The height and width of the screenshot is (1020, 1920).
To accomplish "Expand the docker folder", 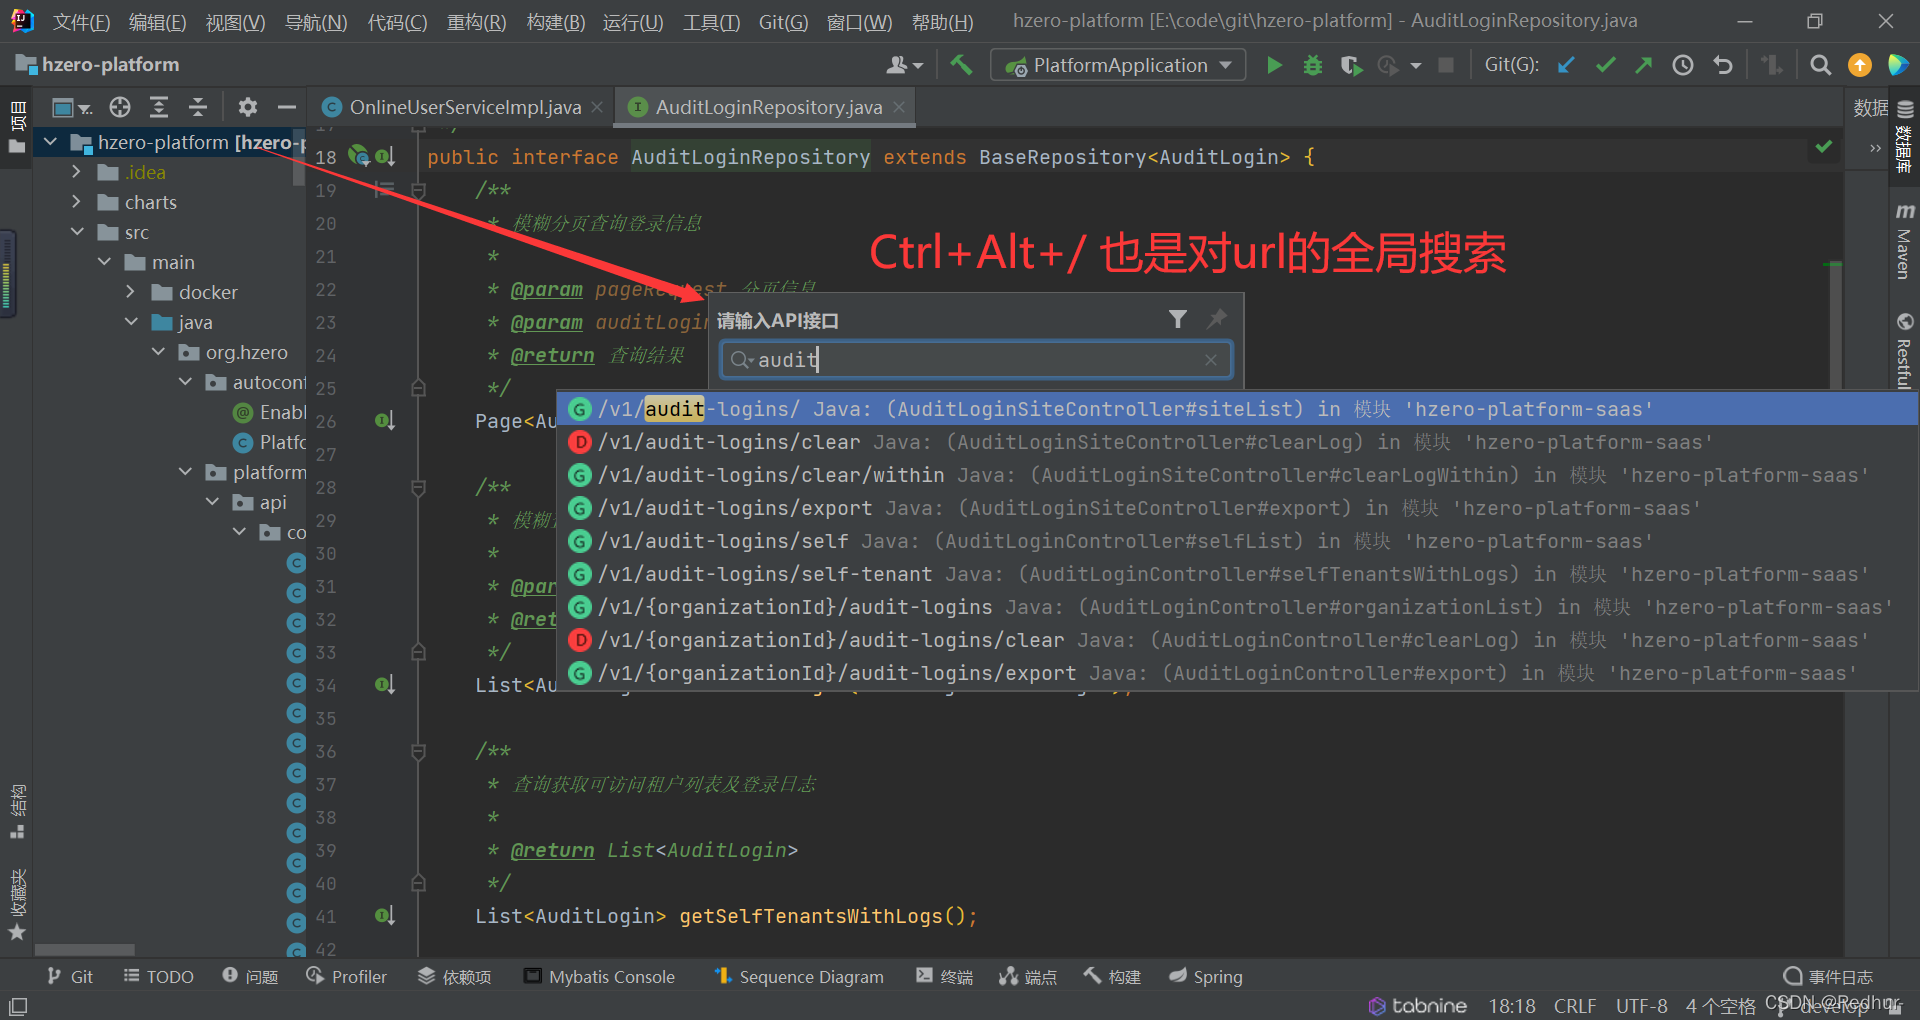I will 131,292.
